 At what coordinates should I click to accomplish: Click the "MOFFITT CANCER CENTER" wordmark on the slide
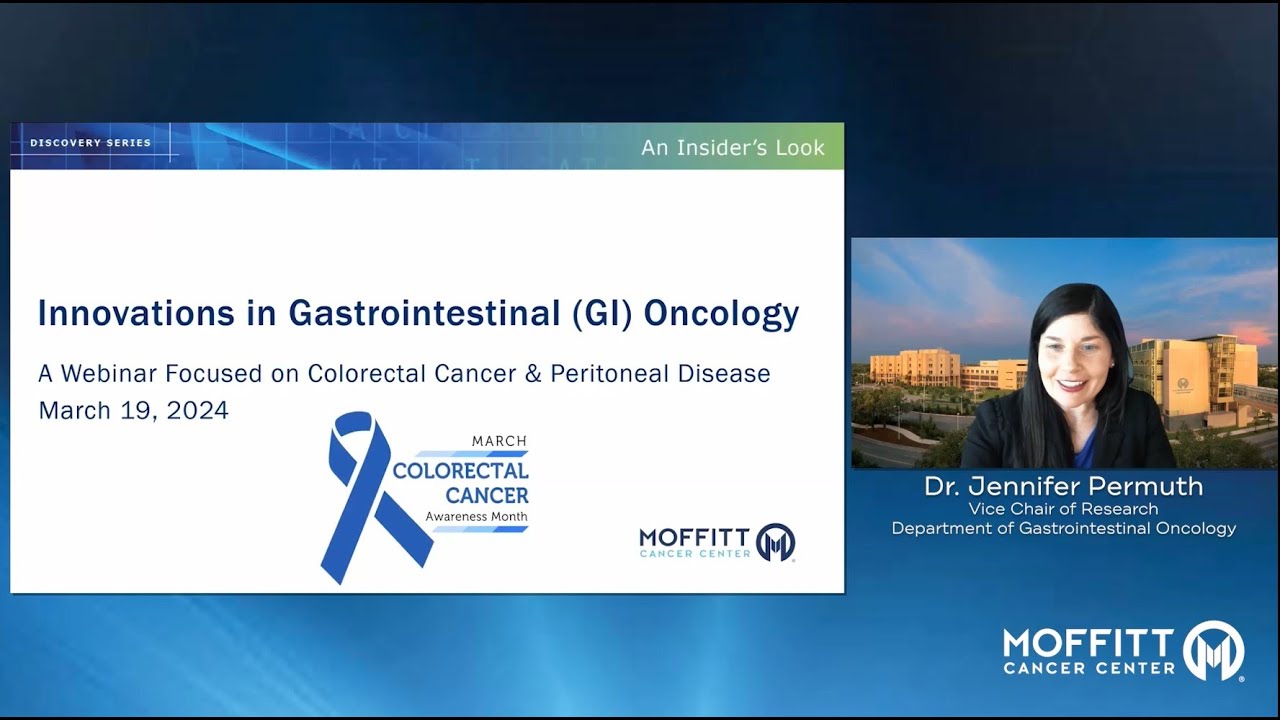coord(695,543)
